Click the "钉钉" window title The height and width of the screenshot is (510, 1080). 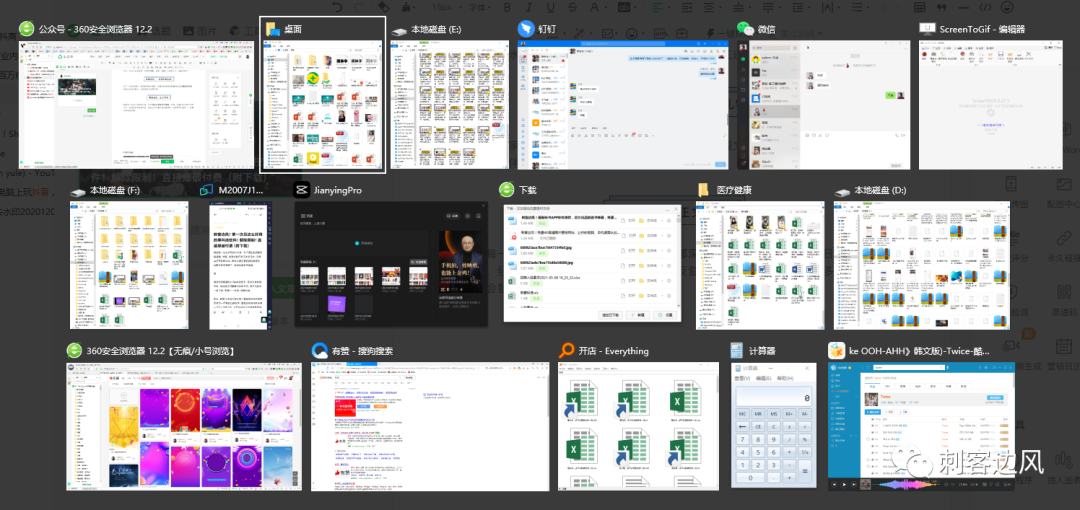click(548, 29)
